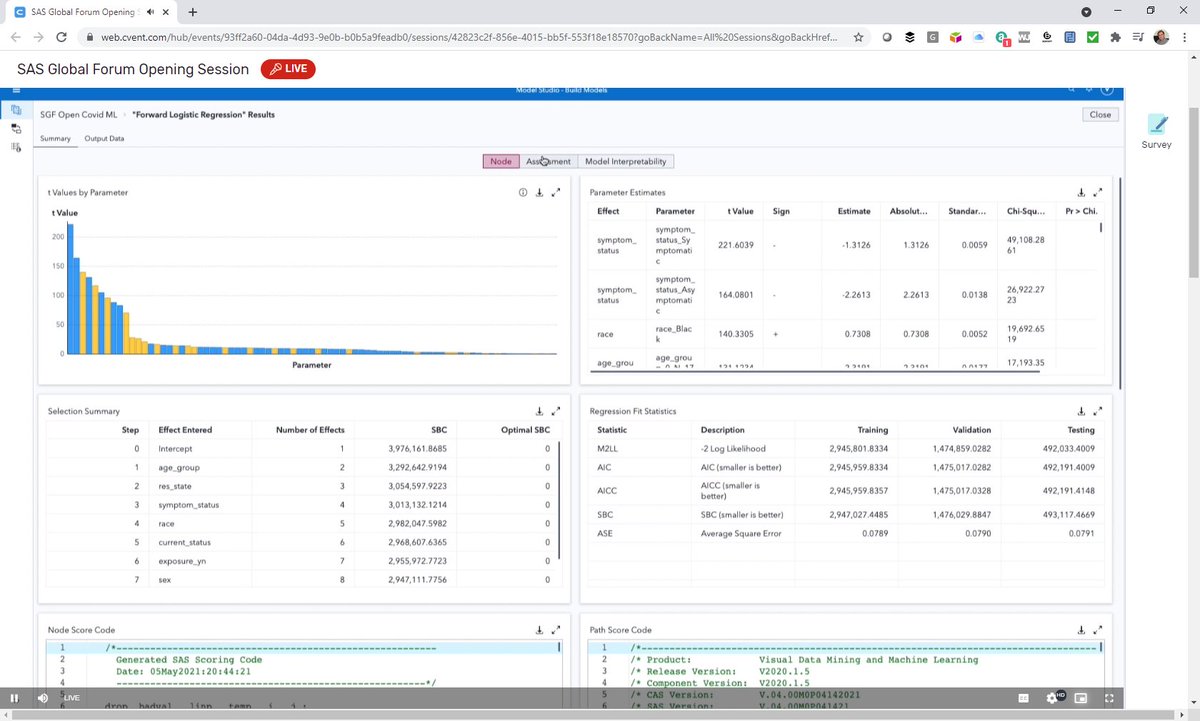Expand the Node Score Code panel

556,630
